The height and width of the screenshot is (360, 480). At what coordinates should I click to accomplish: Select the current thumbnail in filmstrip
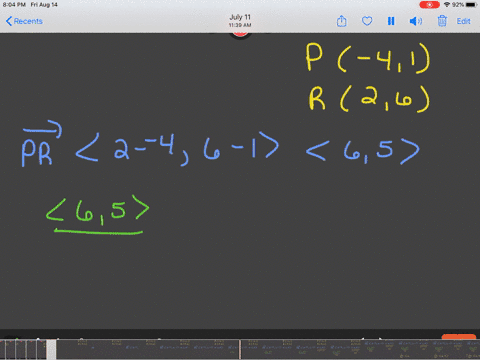click(51, 349)
